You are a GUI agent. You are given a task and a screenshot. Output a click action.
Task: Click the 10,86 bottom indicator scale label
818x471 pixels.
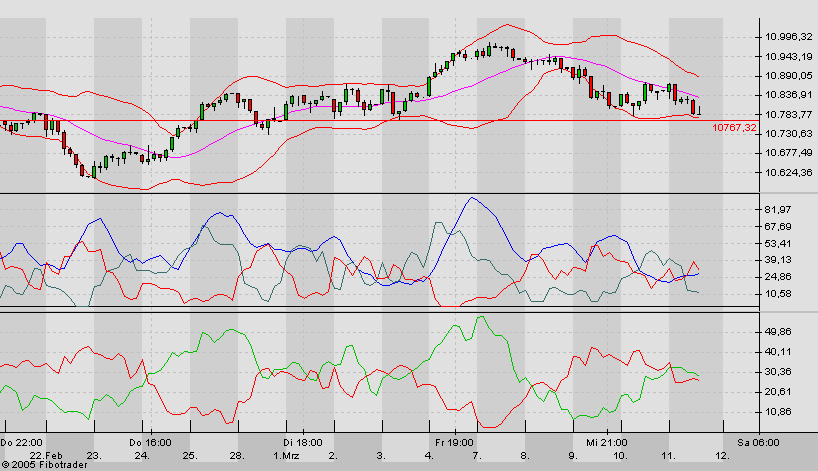coord(777,412)
